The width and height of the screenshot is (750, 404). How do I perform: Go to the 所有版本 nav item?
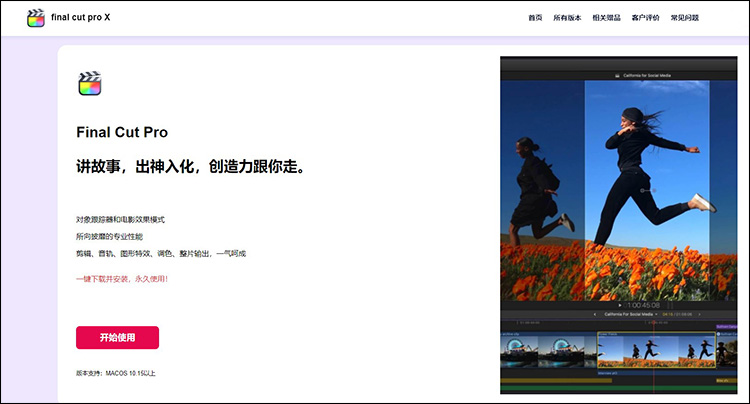567,18
